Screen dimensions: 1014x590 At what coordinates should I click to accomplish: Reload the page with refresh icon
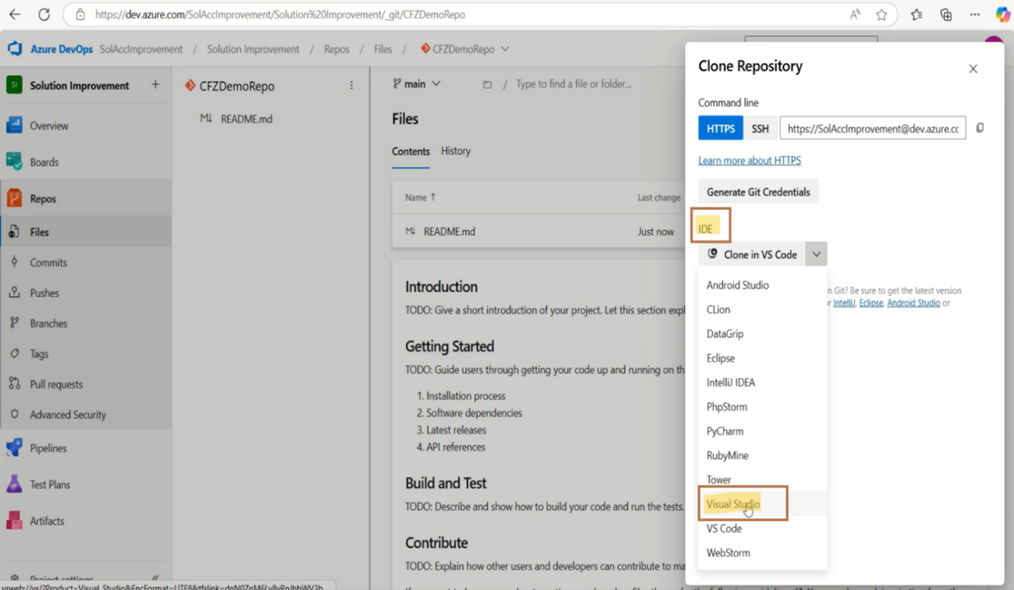(44, 14)
